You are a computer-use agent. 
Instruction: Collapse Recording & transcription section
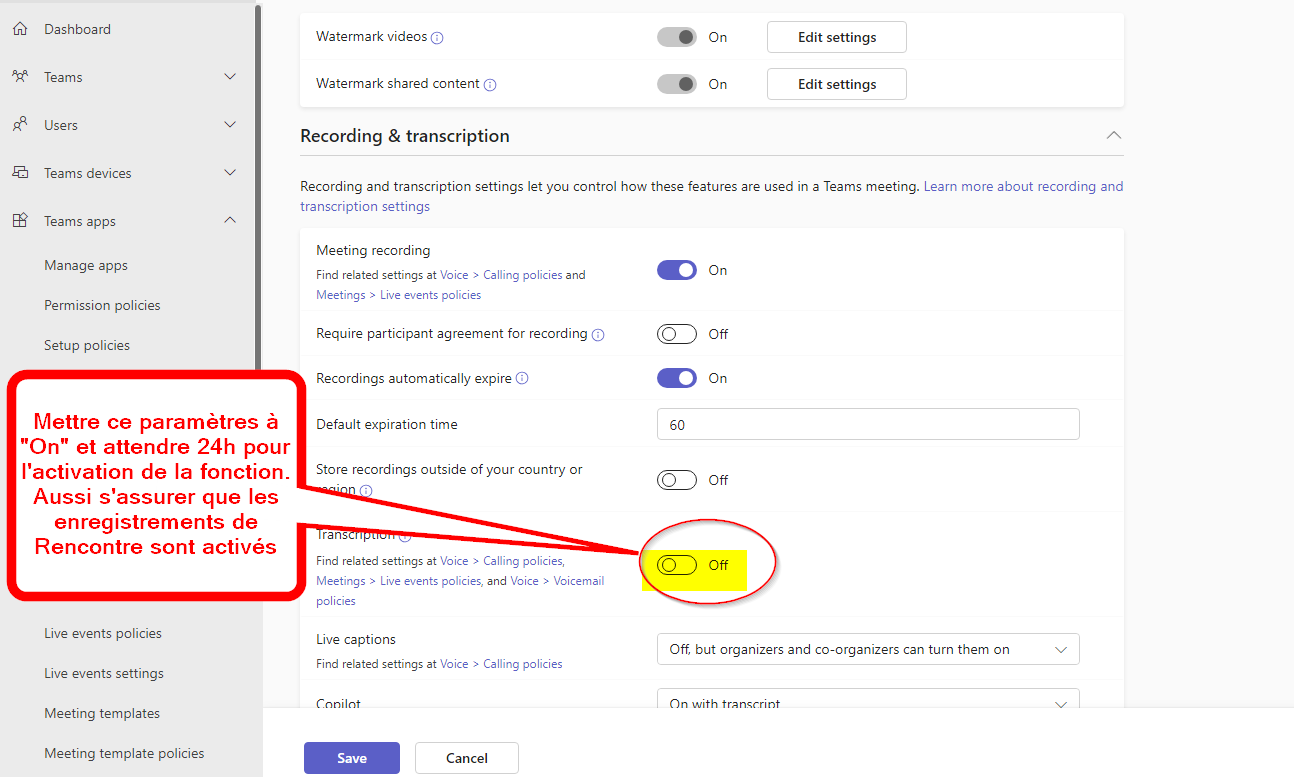1113,135
